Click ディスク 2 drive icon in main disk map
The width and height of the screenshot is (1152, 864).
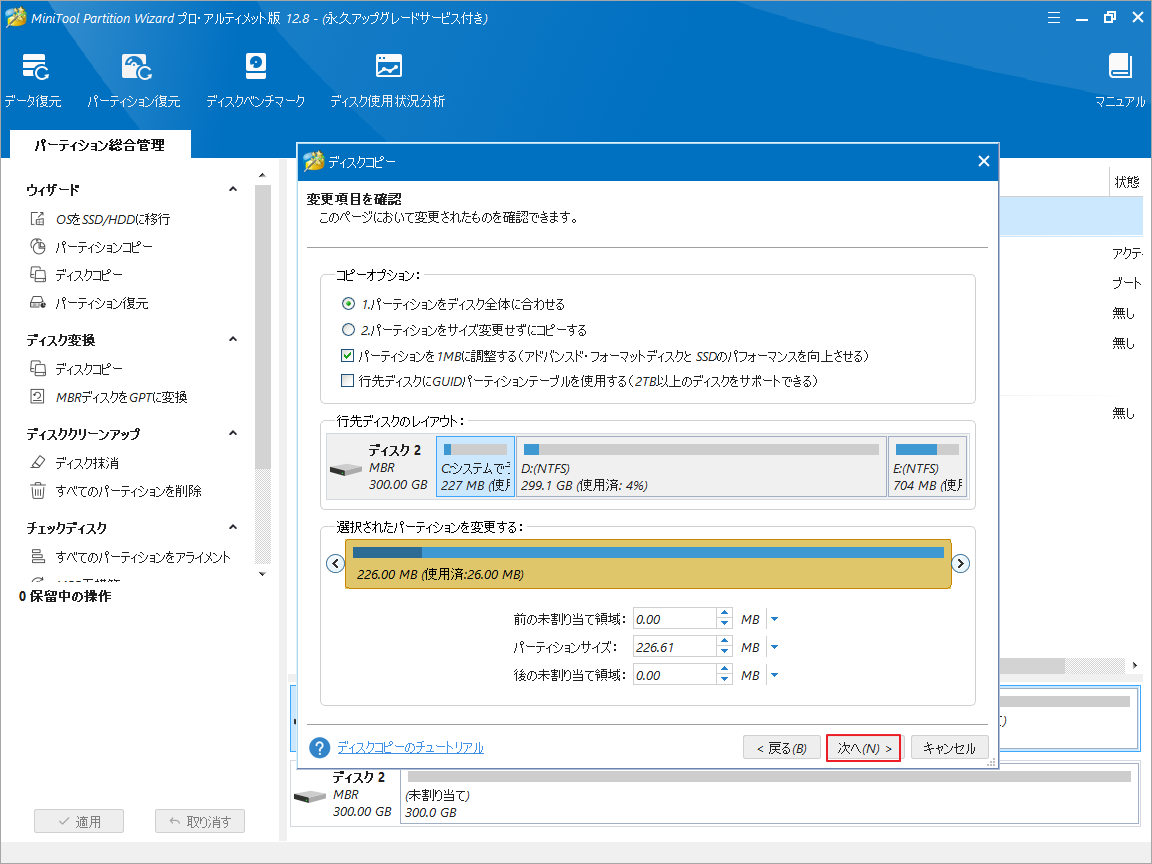(x=309, y=796)
